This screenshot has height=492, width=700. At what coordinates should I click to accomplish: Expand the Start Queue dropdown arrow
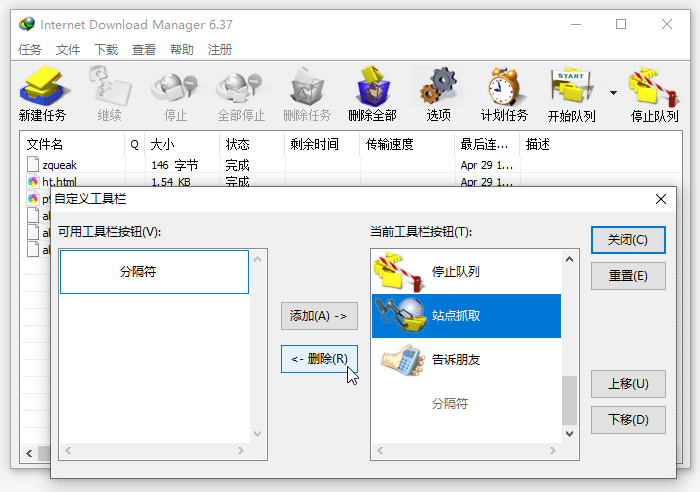tap(613, 93)
